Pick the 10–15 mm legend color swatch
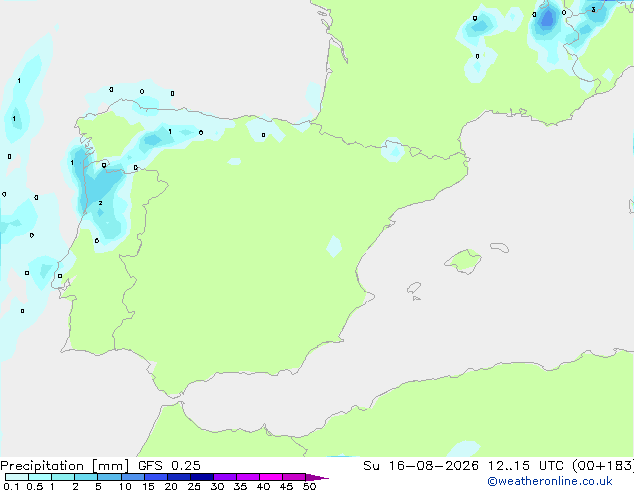634x490 pixels. (x=132, y=477)
